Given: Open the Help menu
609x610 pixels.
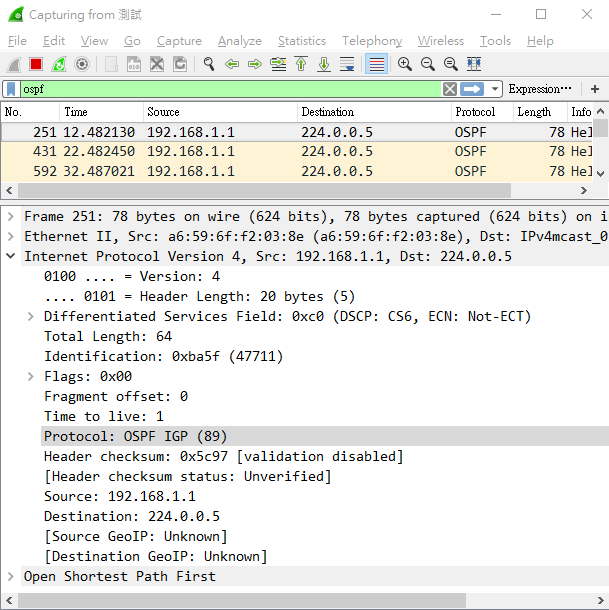Looking at the screenshot, I should [540, 41].
